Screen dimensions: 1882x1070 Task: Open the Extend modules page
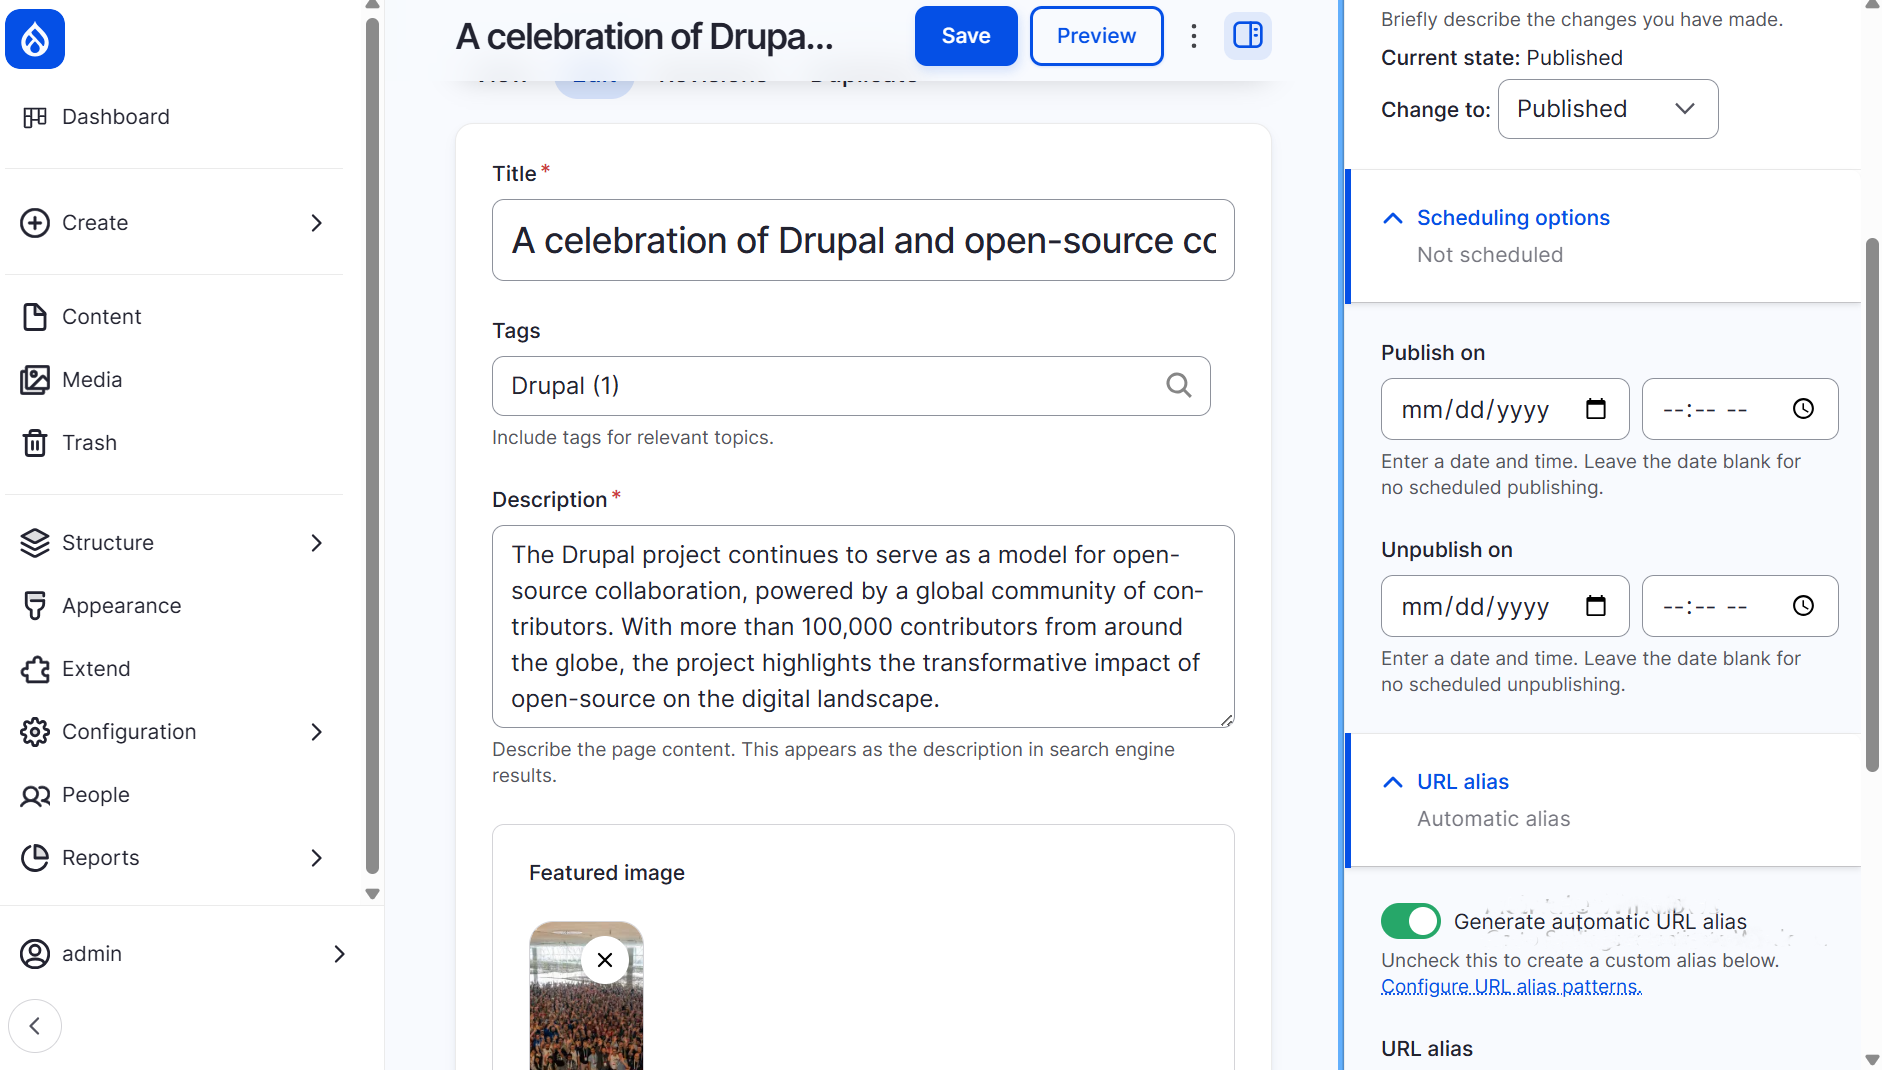(96, 669)
